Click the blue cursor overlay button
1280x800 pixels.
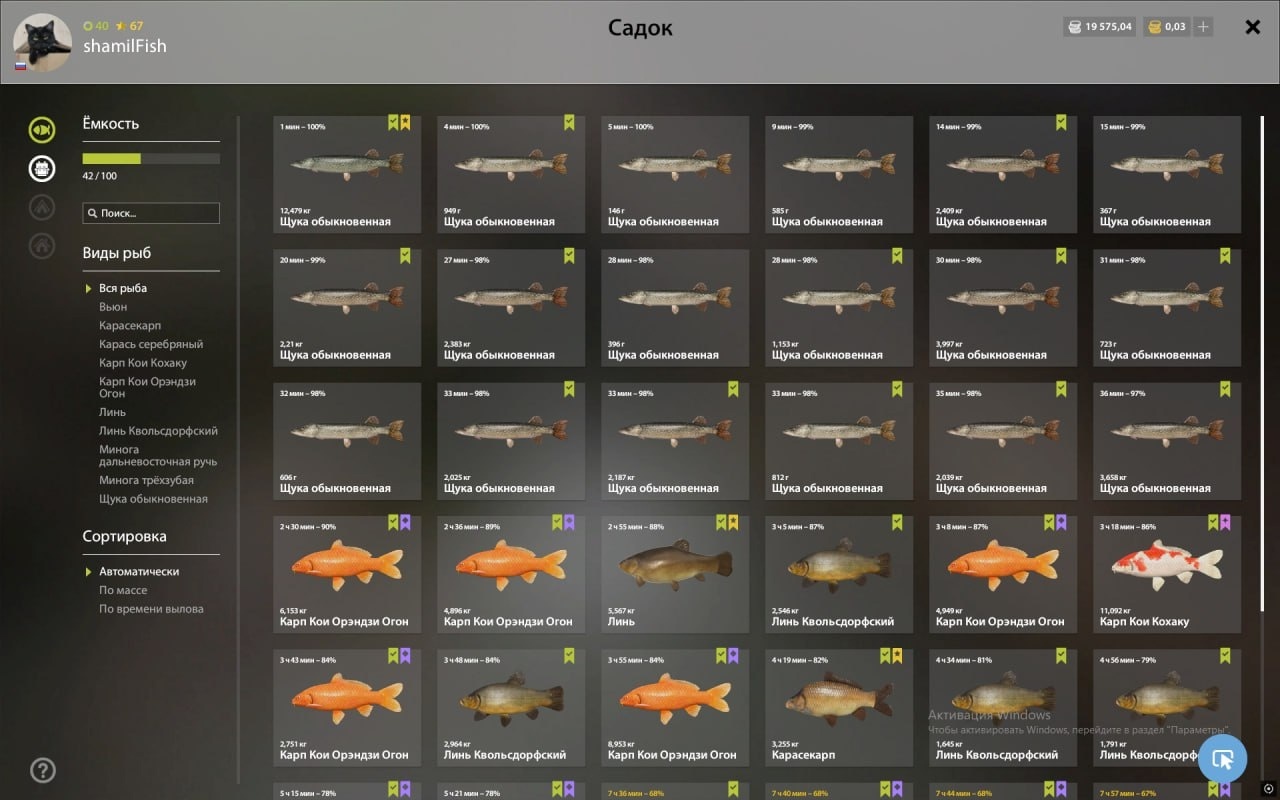(1222, 759)
